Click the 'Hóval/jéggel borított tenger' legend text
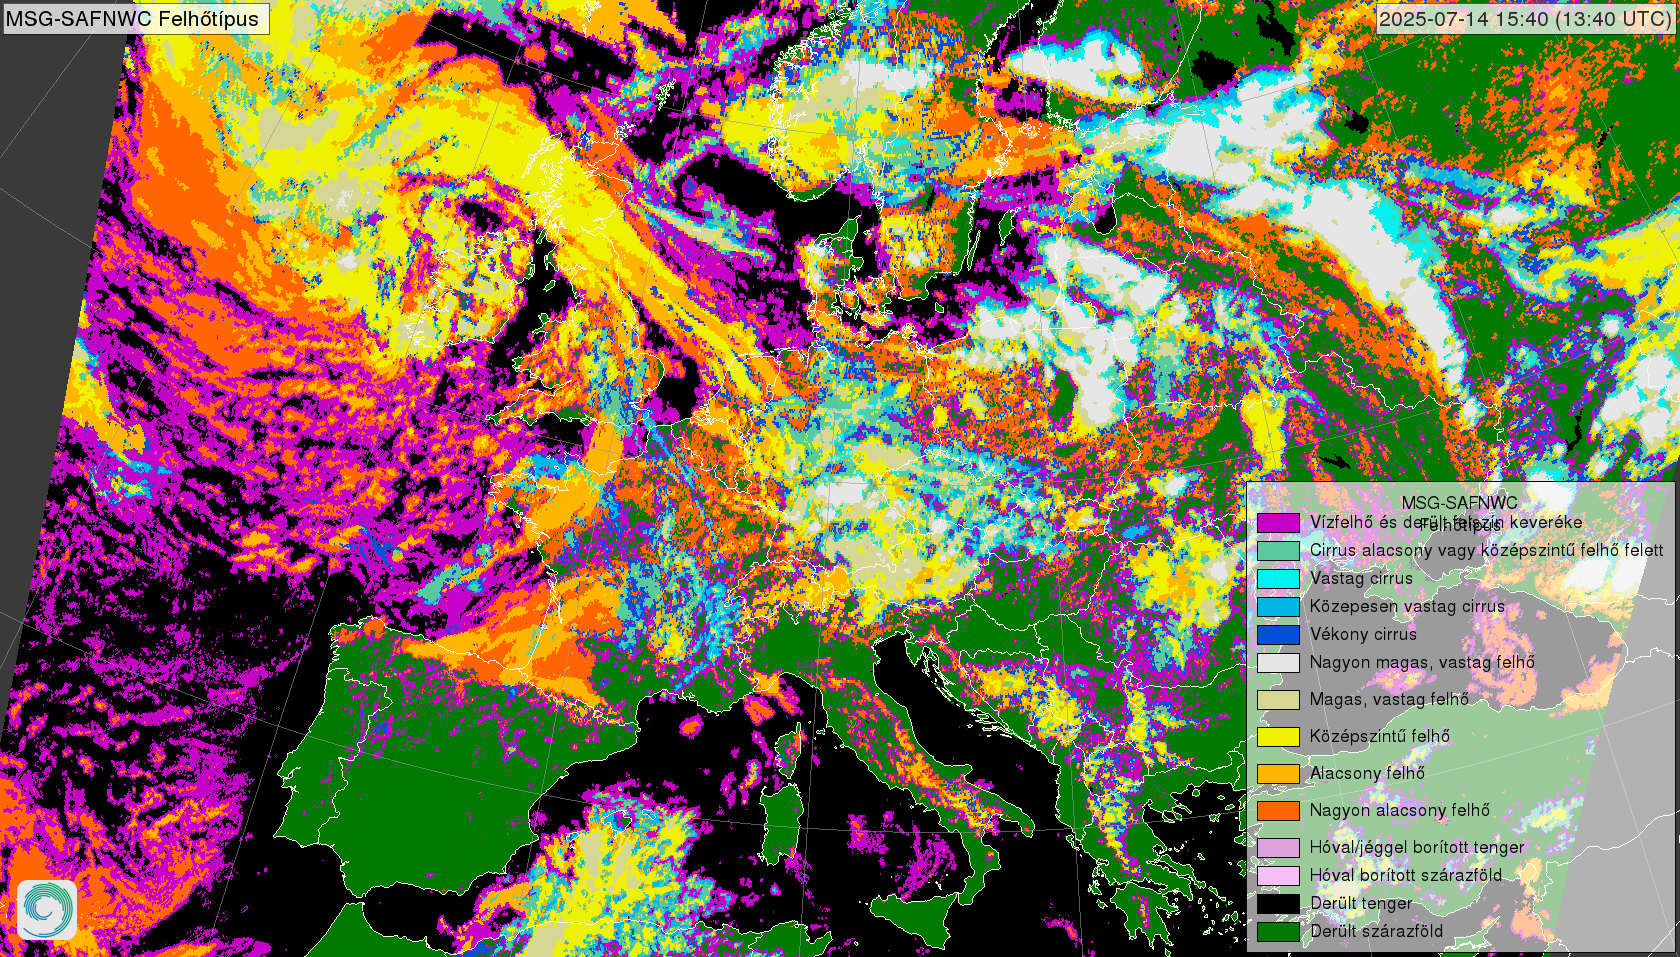1680x957 pixels. [x=1417, y=847]
